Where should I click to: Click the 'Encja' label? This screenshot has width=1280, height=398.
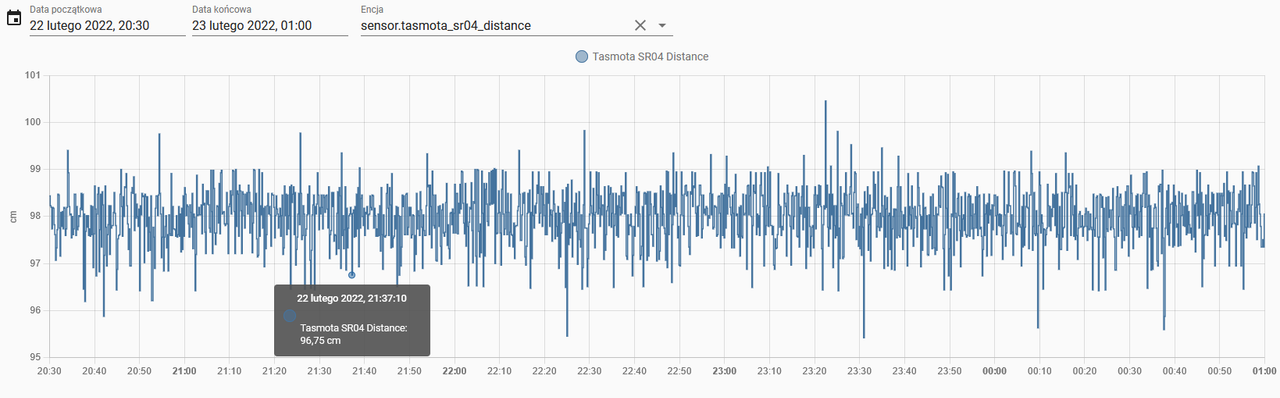point(371,9)
